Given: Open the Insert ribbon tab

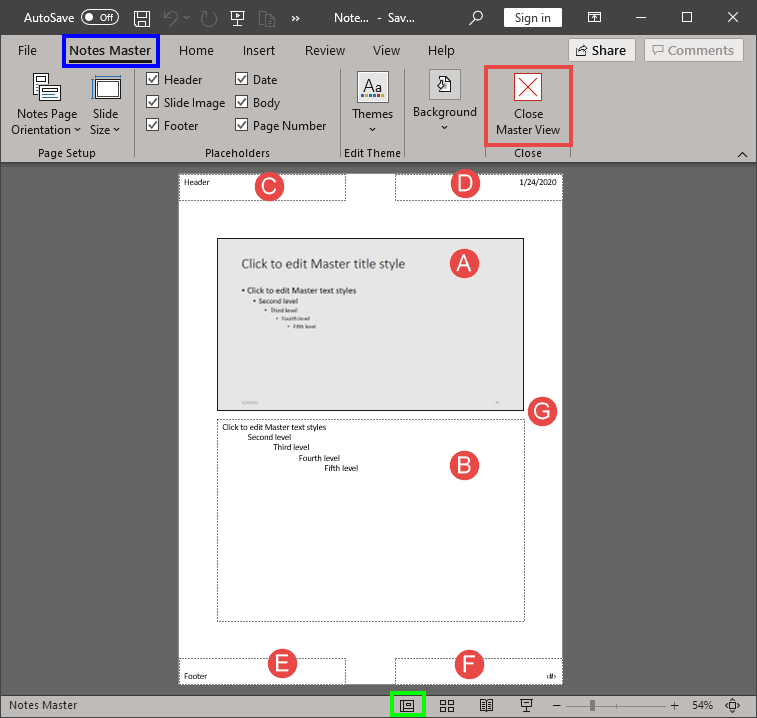Looking at the screenshot, I should point(259,50).
